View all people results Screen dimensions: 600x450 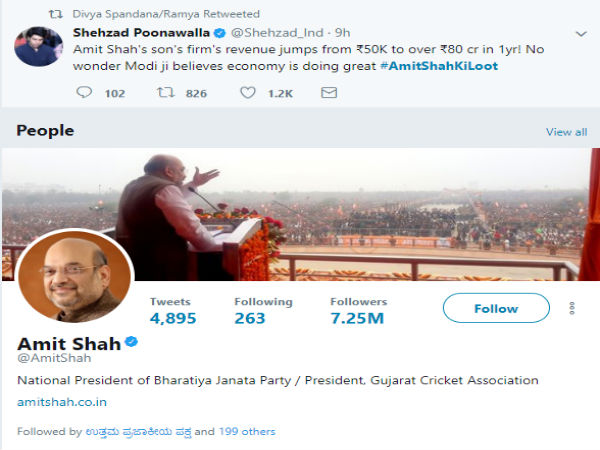click(x=566, y=131)
